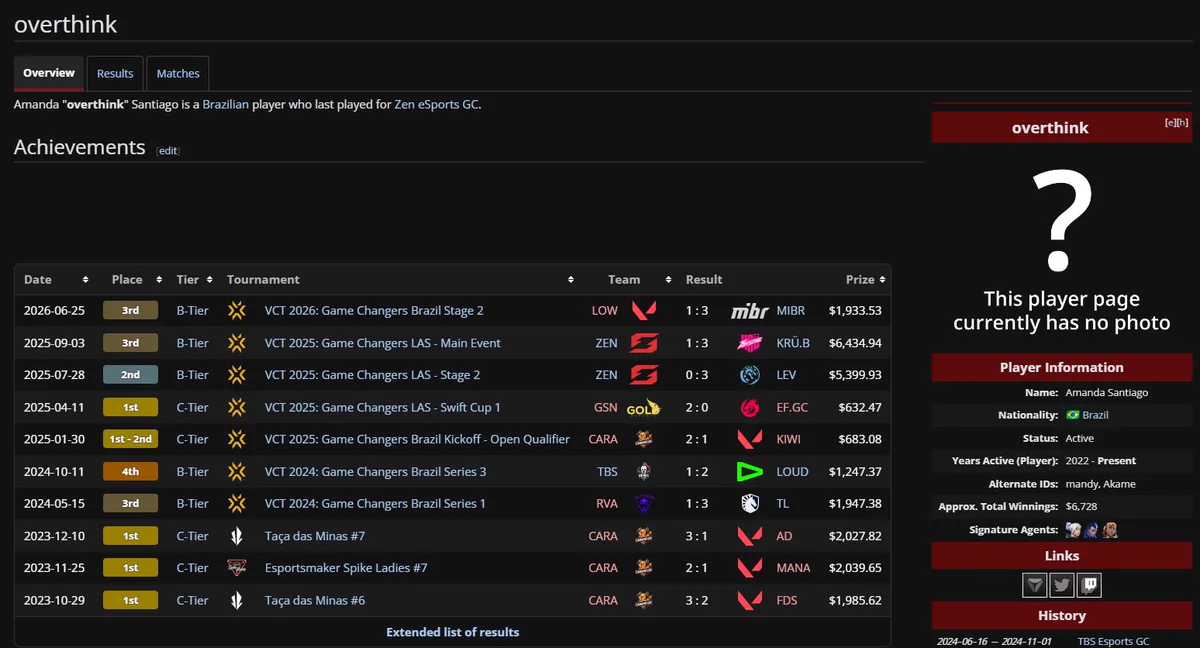Click B-Tier link in the 2026-06-25 row
Image resolution: width=1200 pixels, height=648 pixels.
point(193,311)
